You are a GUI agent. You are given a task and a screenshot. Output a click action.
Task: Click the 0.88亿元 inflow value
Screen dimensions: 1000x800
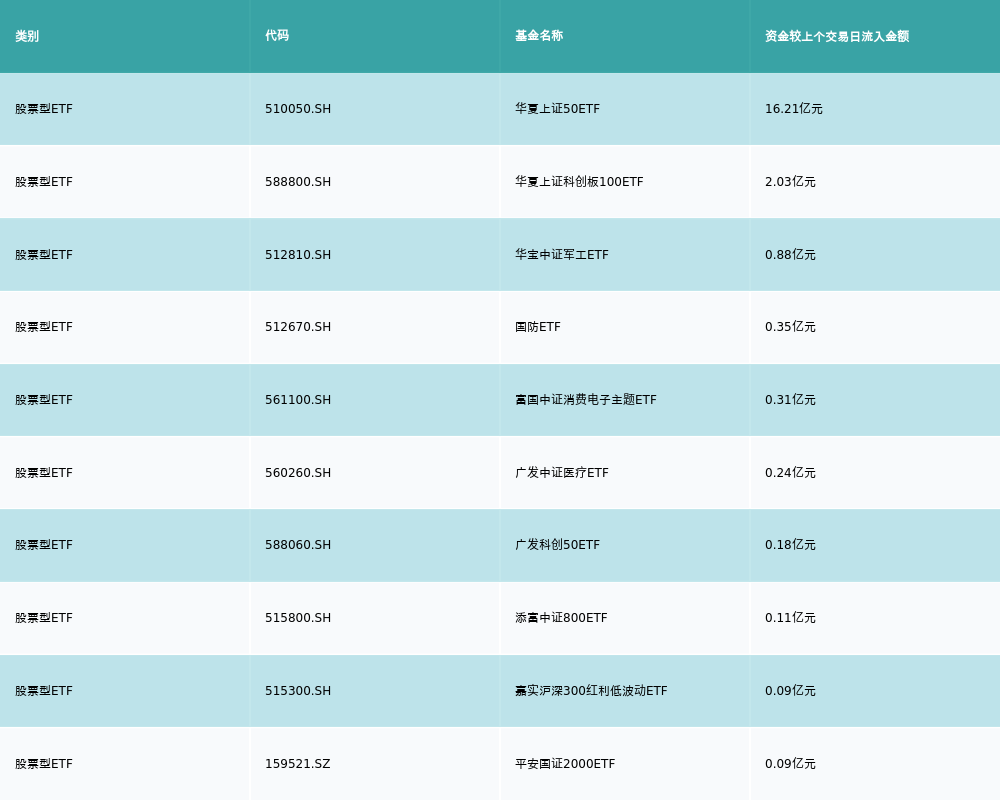click(790, 255)
